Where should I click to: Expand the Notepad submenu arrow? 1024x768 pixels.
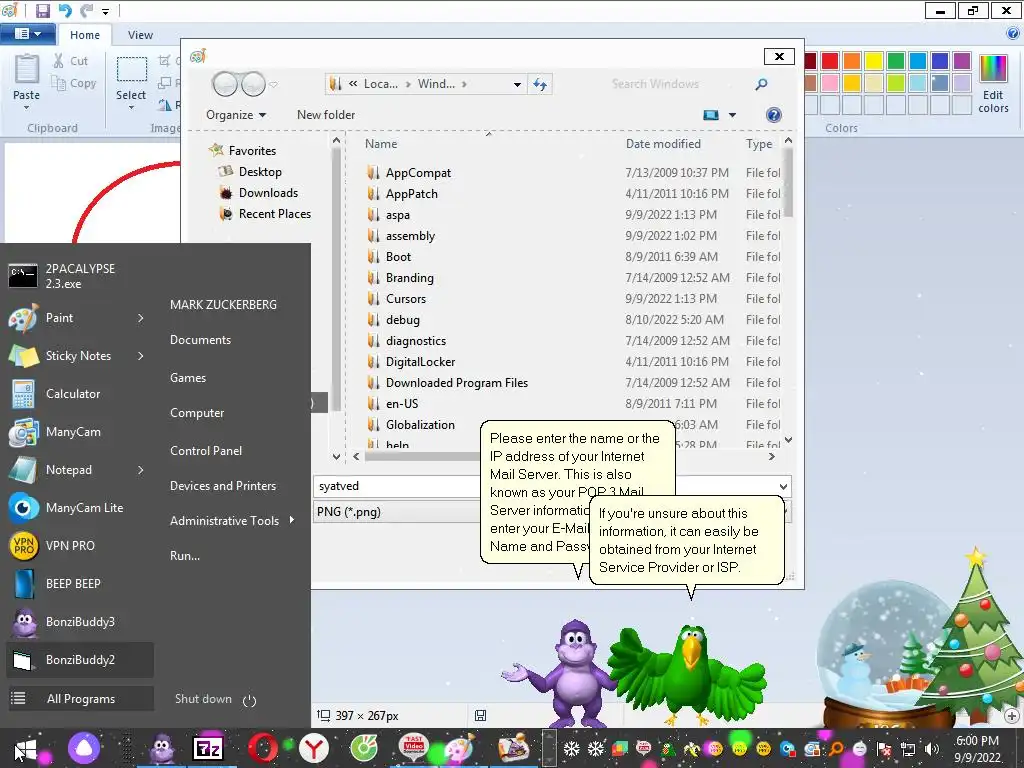click(x=140, y=470)
